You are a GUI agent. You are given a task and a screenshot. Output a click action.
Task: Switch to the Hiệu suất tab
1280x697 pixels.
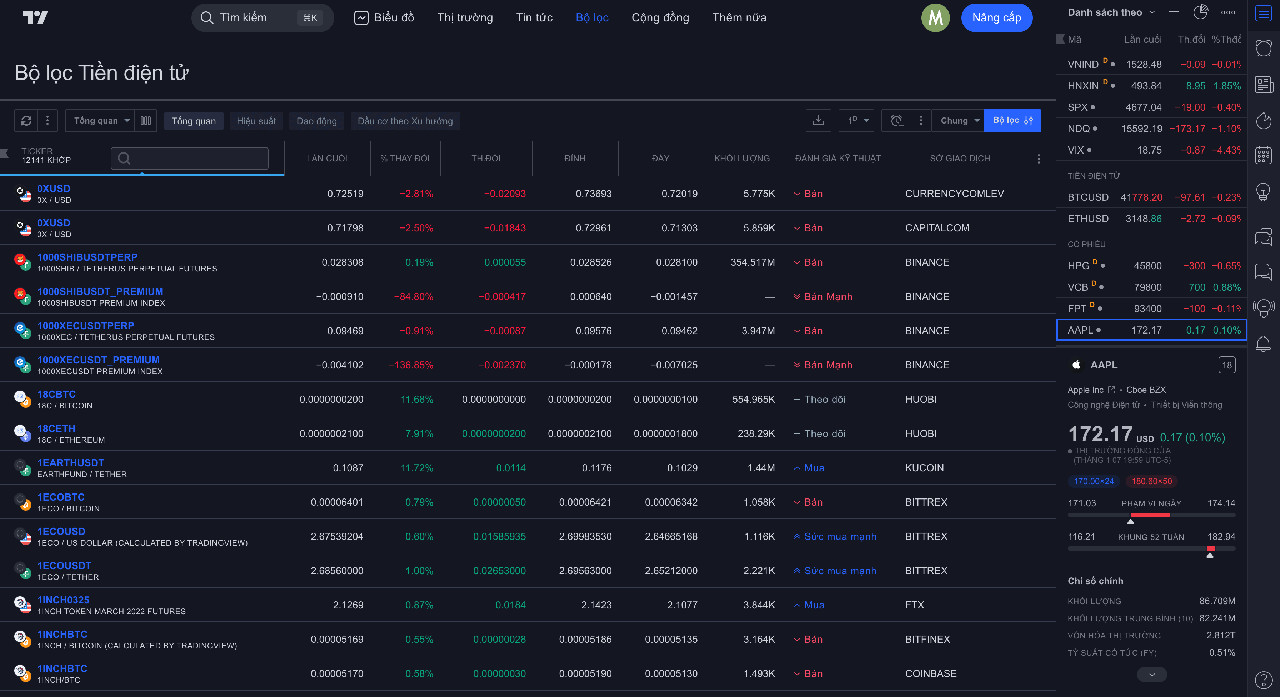coord(256,120)
